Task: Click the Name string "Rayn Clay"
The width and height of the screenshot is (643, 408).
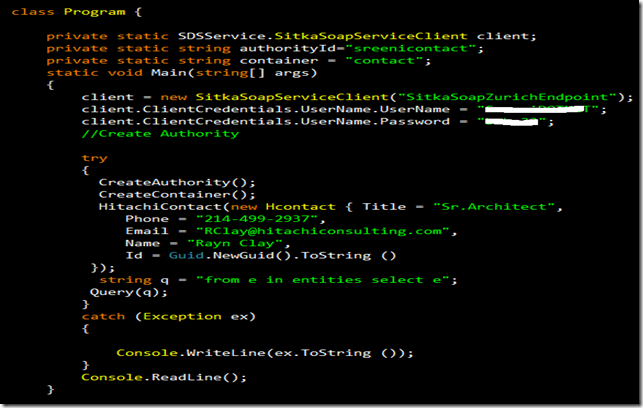Action: tap(235, 243)
